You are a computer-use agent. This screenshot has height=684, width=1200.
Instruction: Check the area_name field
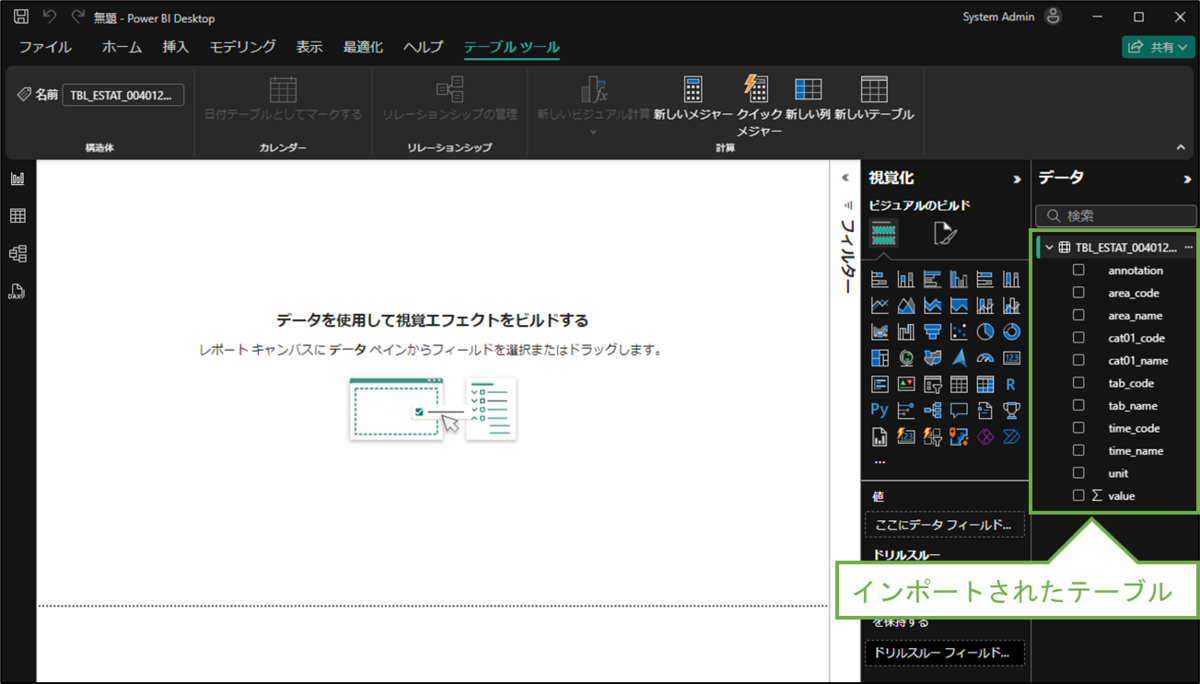1079,315
